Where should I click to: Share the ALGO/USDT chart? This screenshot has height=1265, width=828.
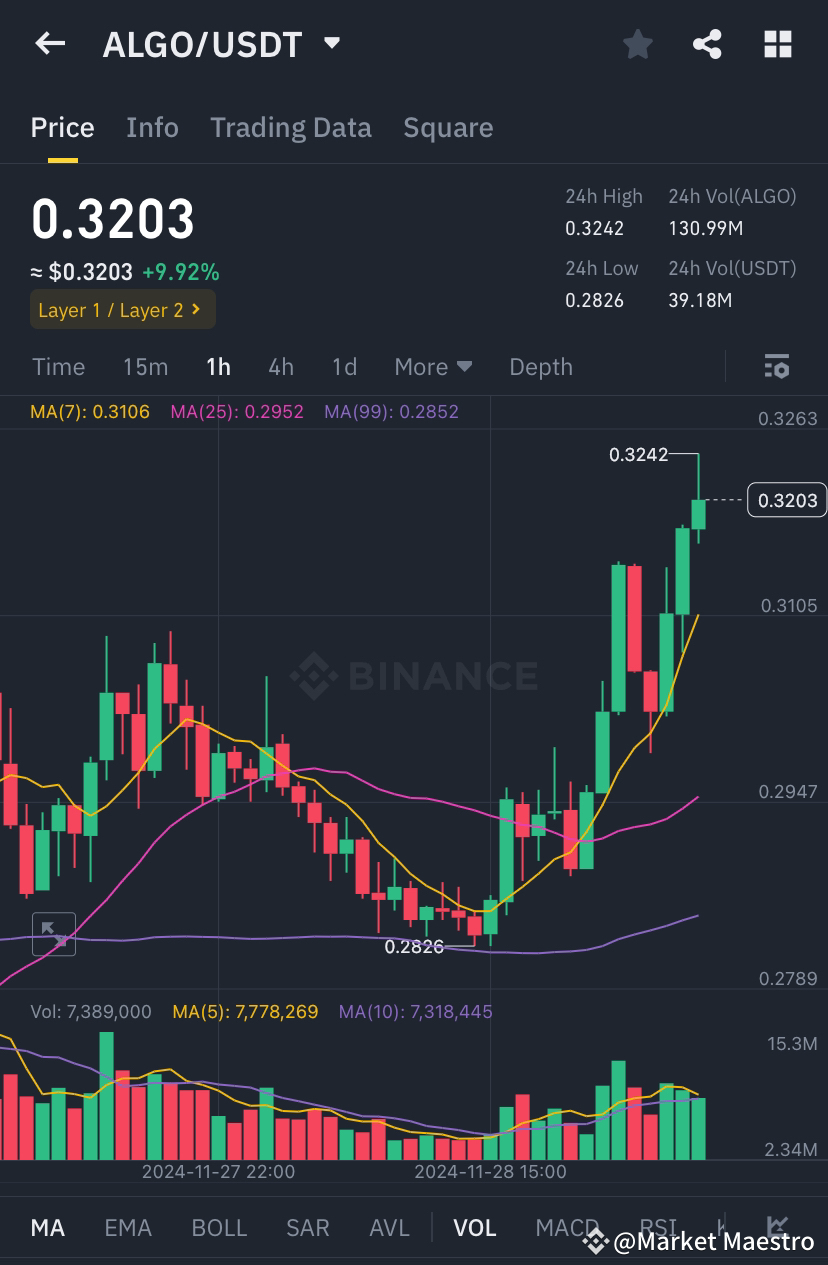click(x=707, y=44)
